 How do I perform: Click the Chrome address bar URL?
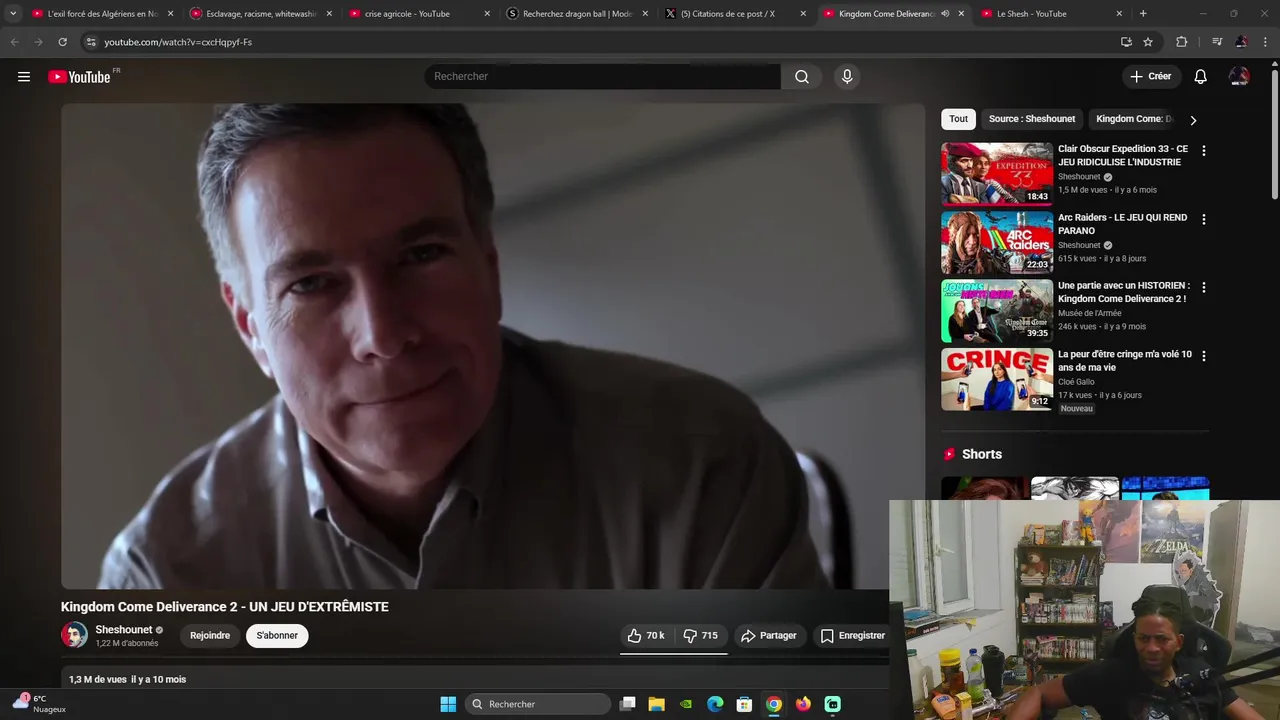pos(178,42)
